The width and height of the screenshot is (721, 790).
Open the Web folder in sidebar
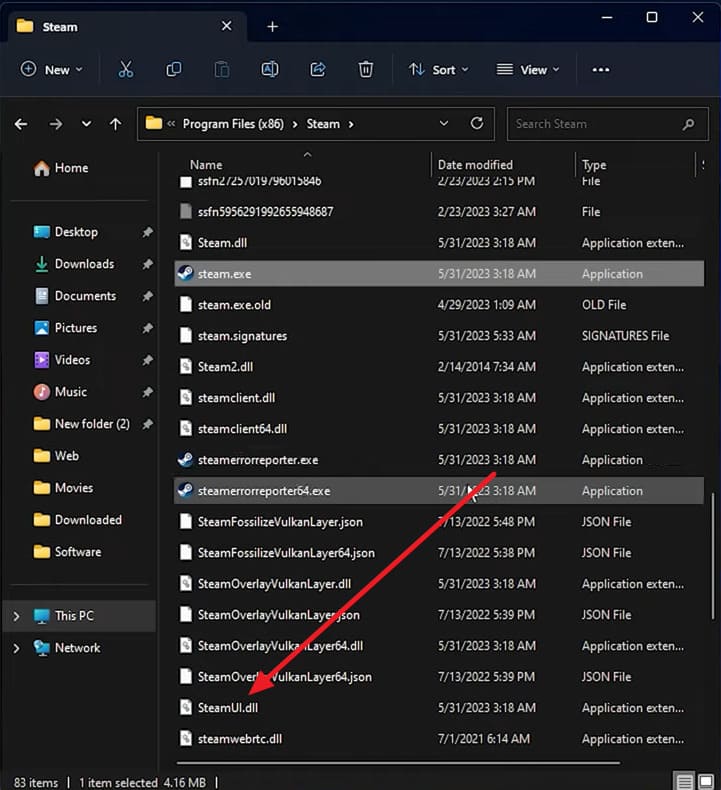[56, 456]
